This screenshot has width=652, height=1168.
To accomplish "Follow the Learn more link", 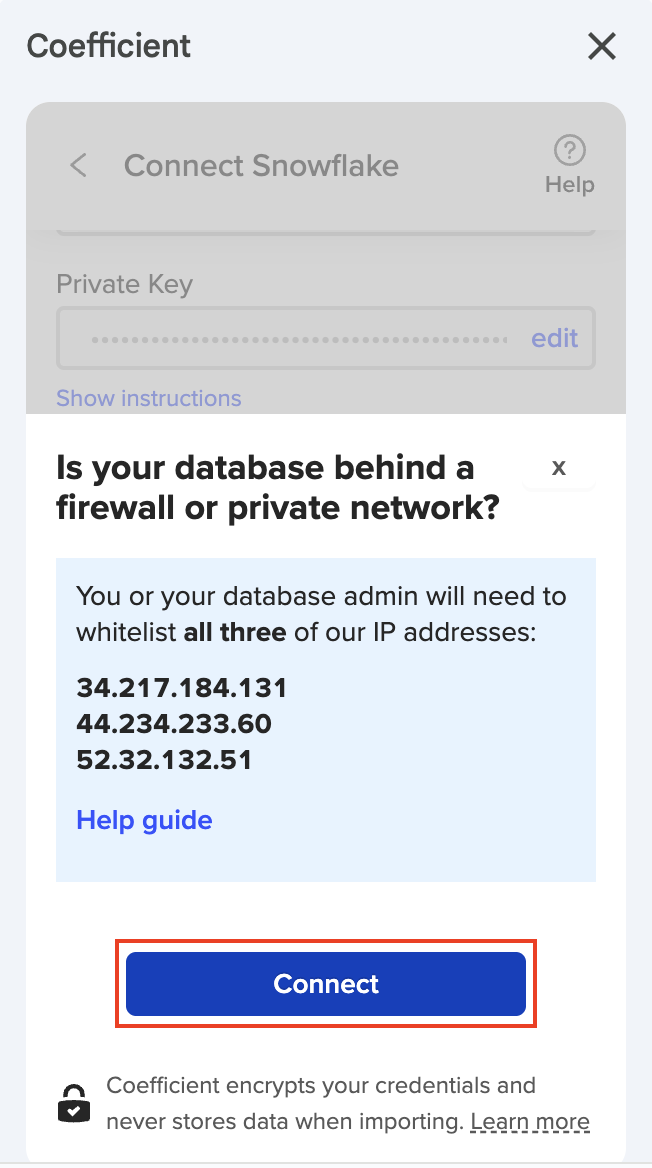I will pyautogui.click(x=530, y=1122).
